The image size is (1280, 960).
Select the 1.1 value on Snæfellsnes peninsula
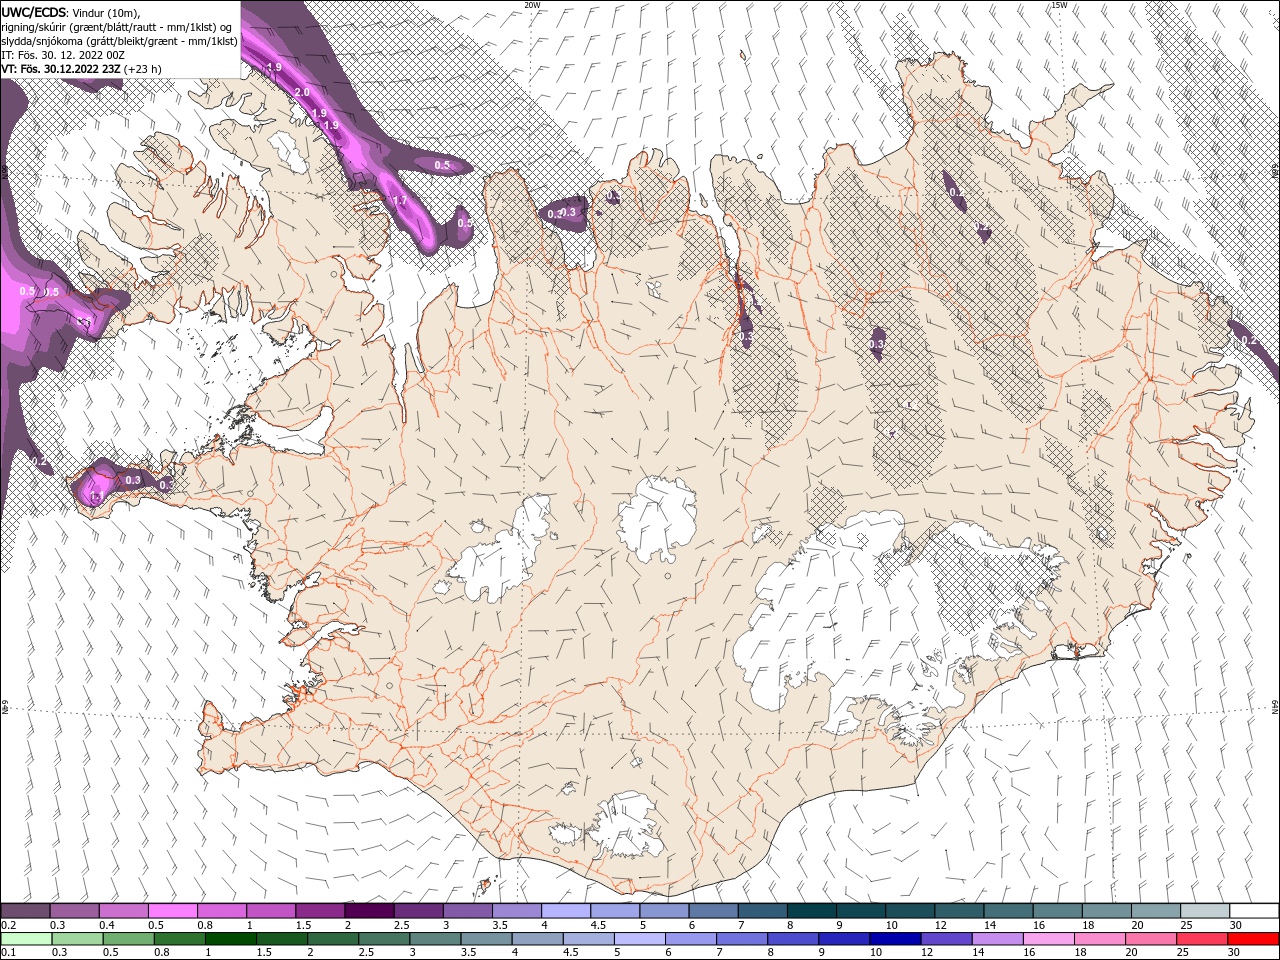click(x=97, y=496)
